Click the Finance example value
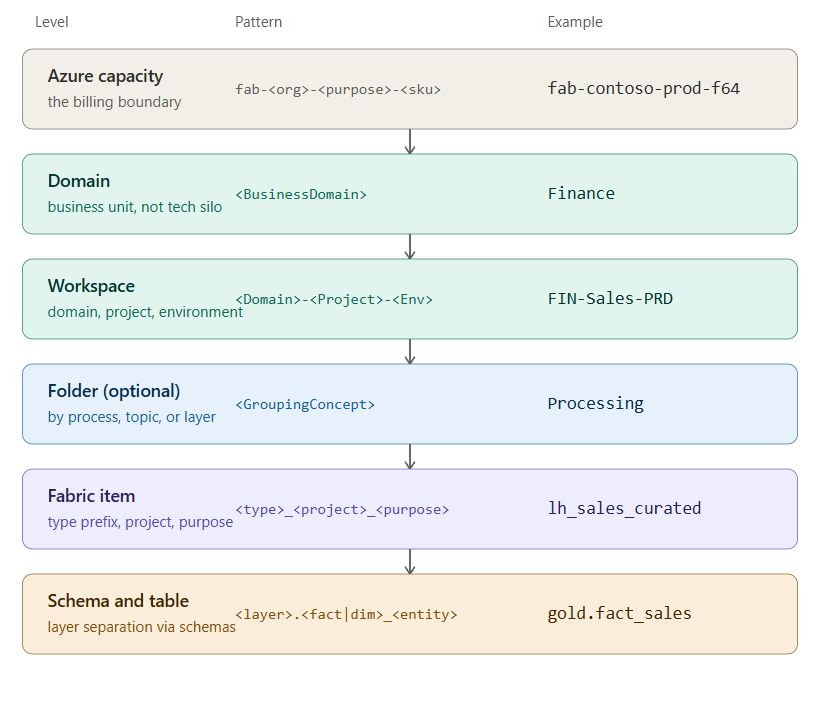The height and width of the screenshot is (706, 825). point(581,193)
